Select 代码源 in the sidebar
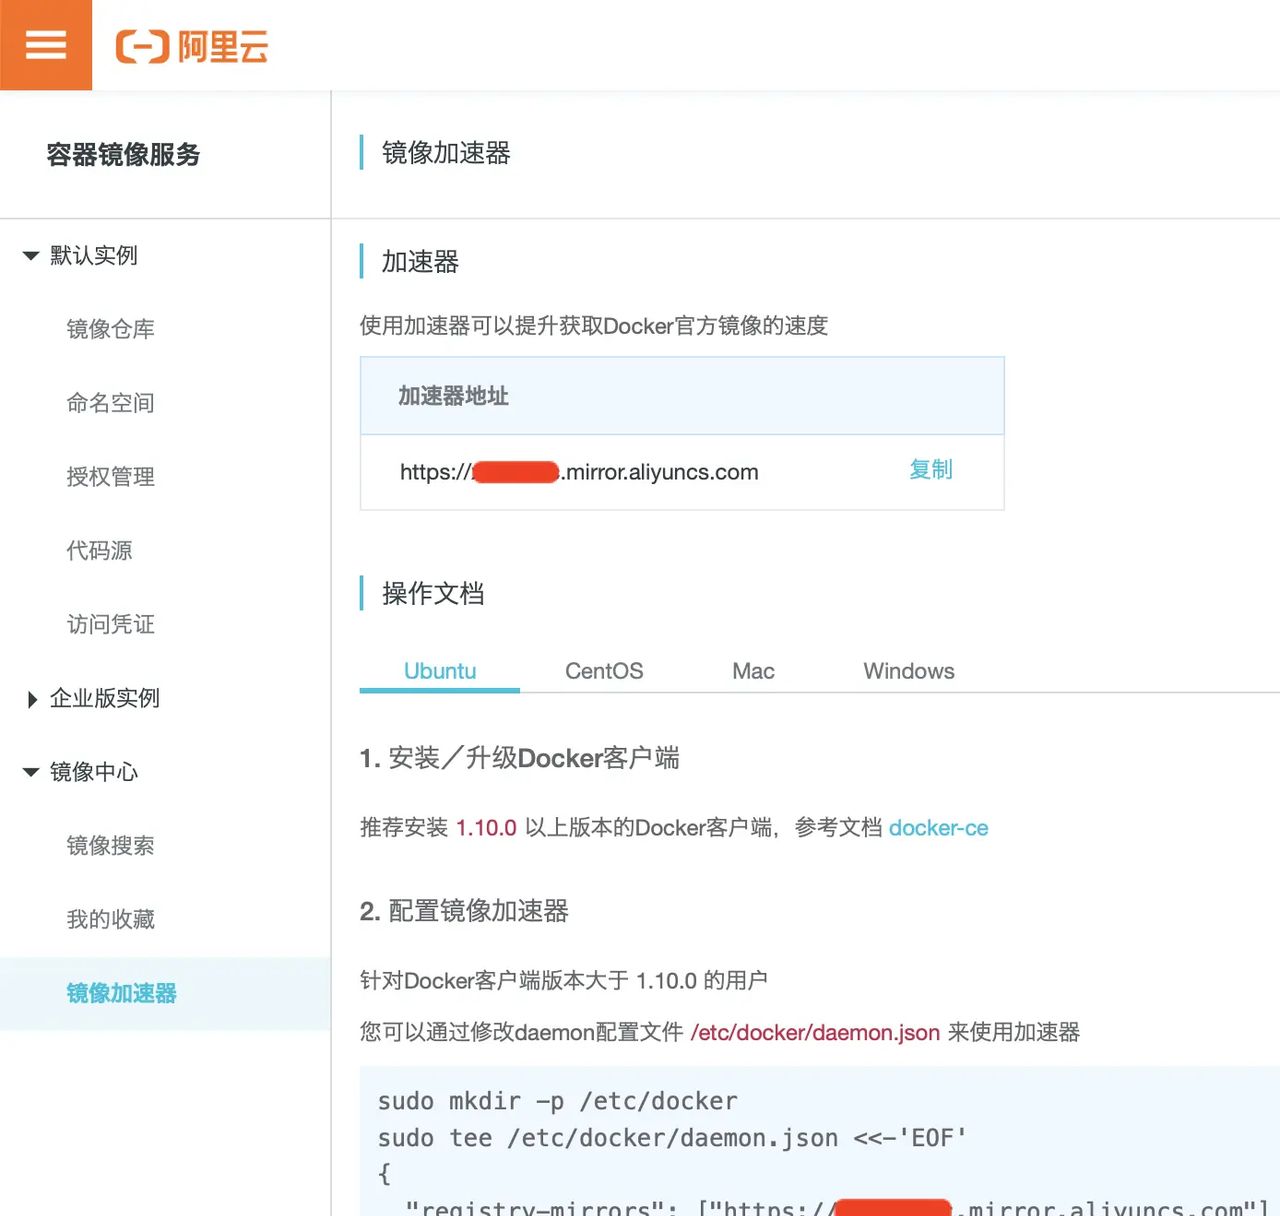Image resolution: width=1280 pixels, height=1216 pixels. 100,551
